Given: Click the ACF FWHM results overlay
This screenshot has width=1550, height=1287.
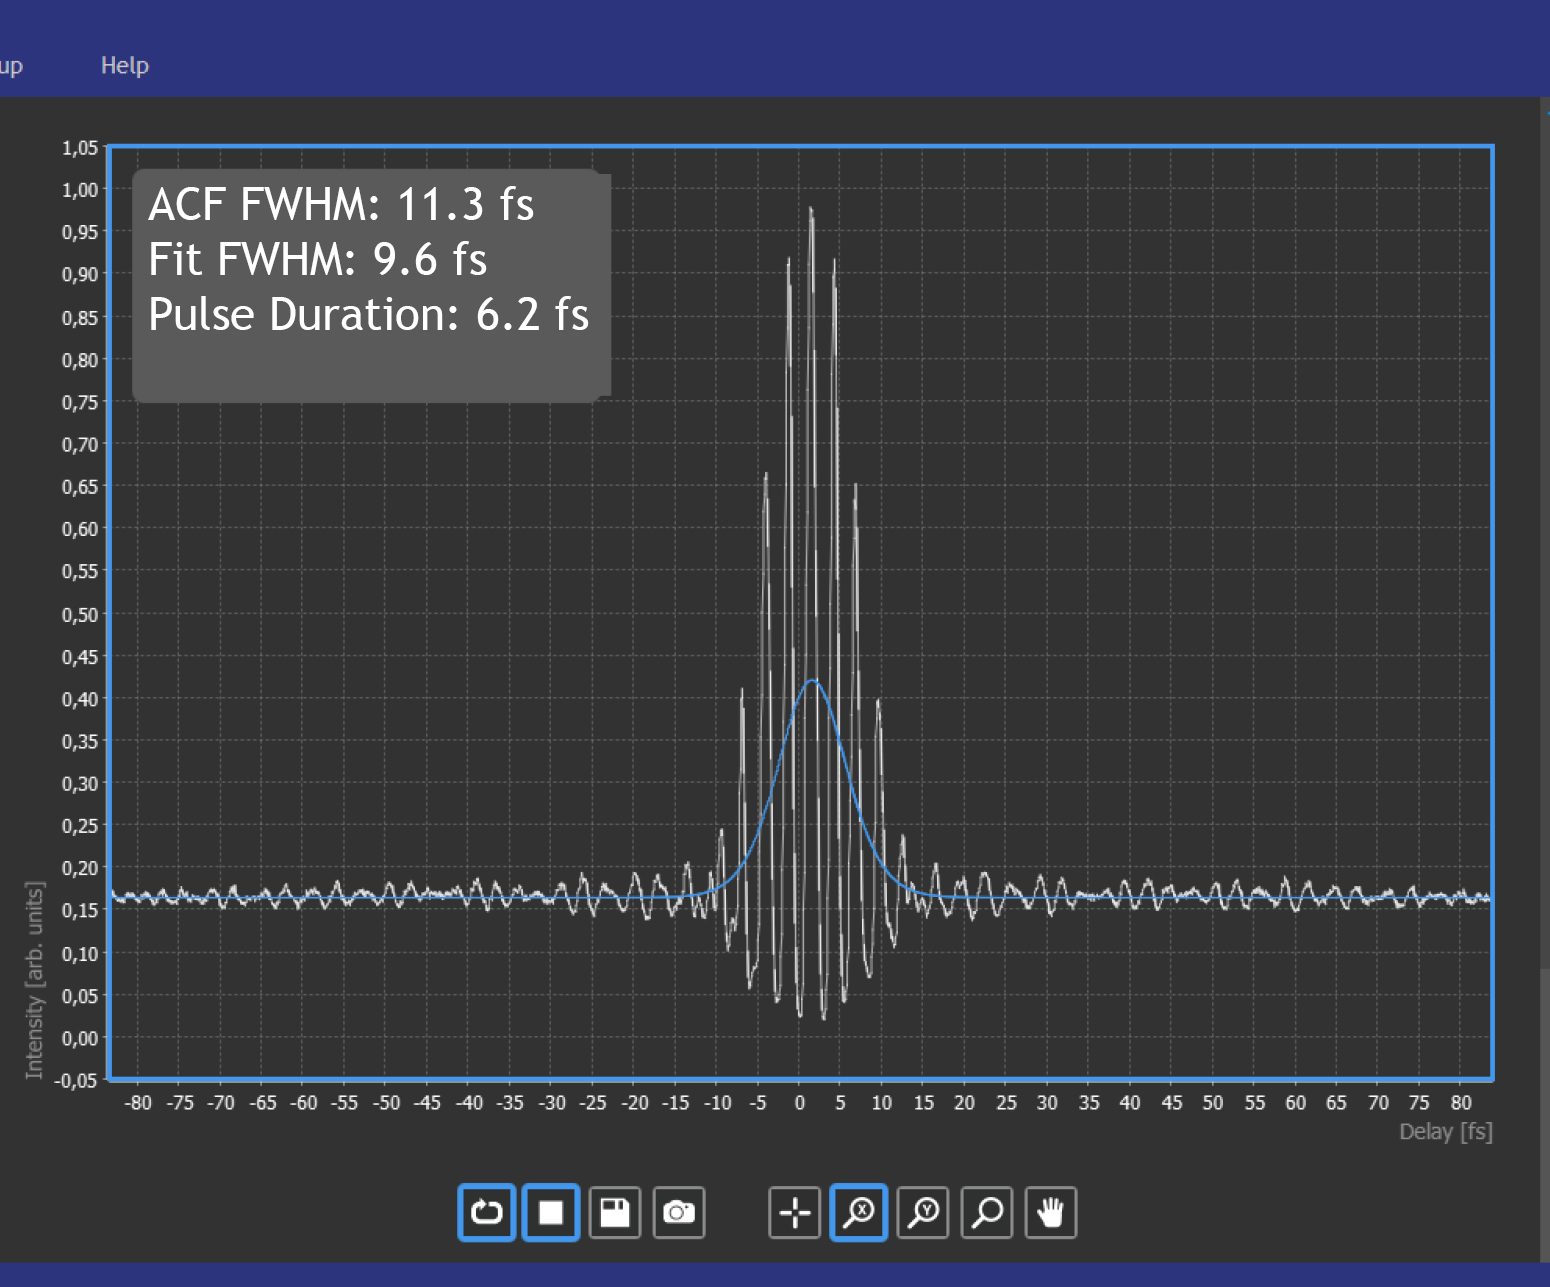Looking at the screenshot, I should point(341,205).
